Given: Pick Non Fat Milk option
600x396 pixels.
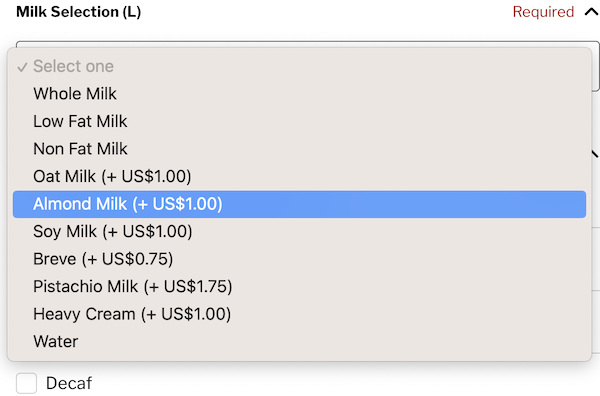Looking at the screenshot, I should [x=299, y=149].
